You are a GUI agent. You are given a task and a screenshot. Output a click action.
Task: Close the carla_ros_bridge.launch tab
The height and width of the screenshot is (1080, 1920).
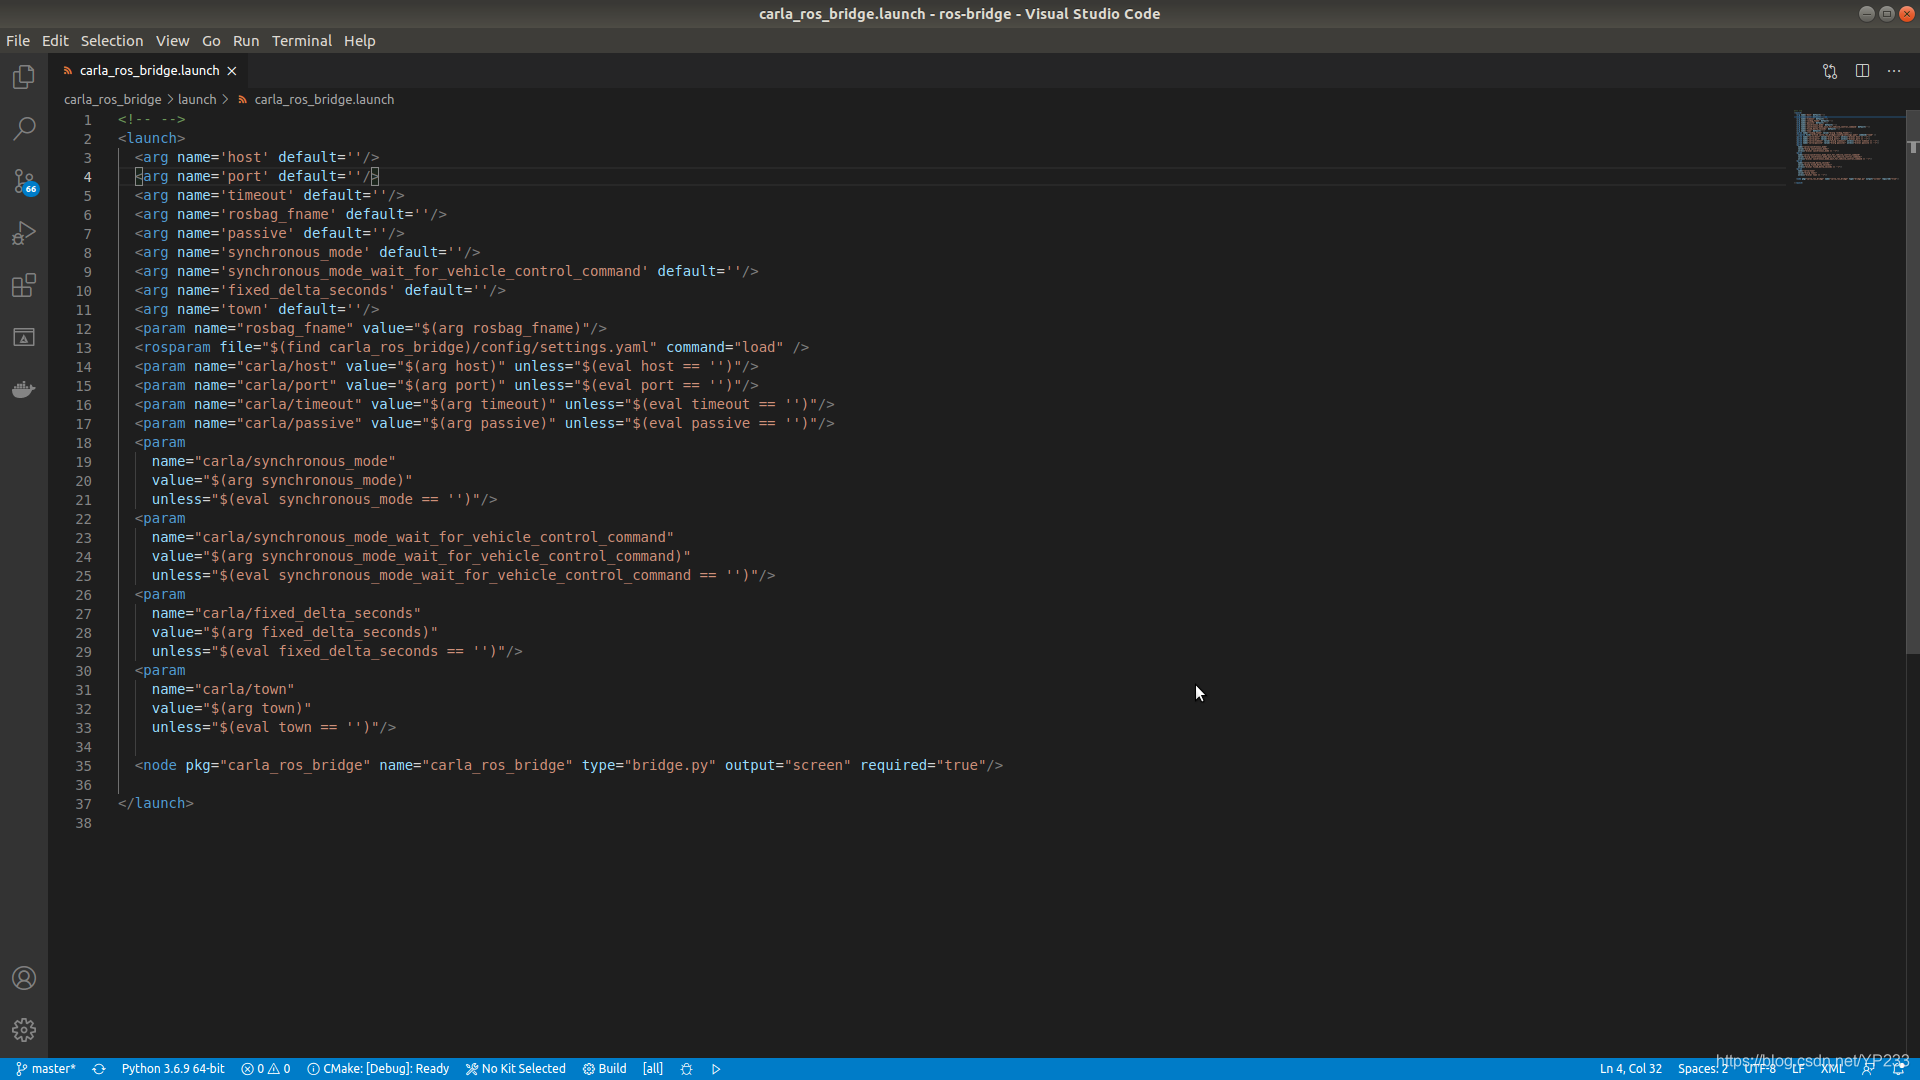pos(232,71)
